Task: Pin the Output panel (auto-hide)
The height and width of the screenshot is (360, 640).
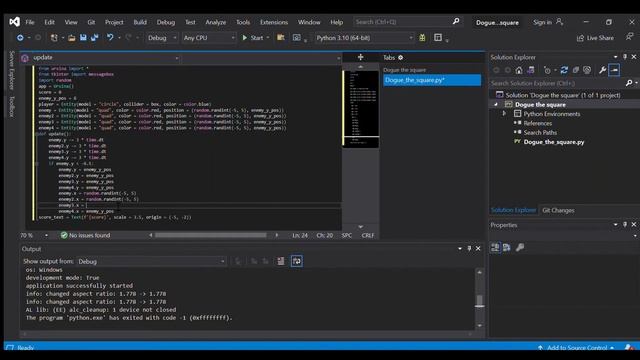Action: point(469,249)
